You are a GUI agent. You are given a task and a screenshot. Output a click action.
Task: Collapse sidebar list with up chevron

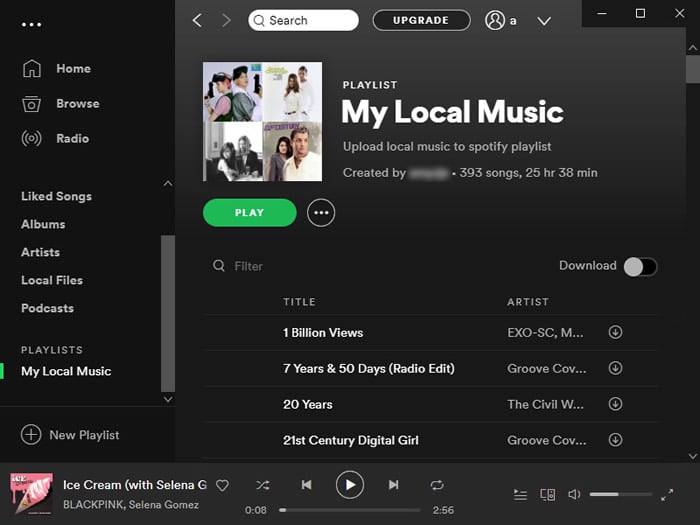(x=168, y=183)
